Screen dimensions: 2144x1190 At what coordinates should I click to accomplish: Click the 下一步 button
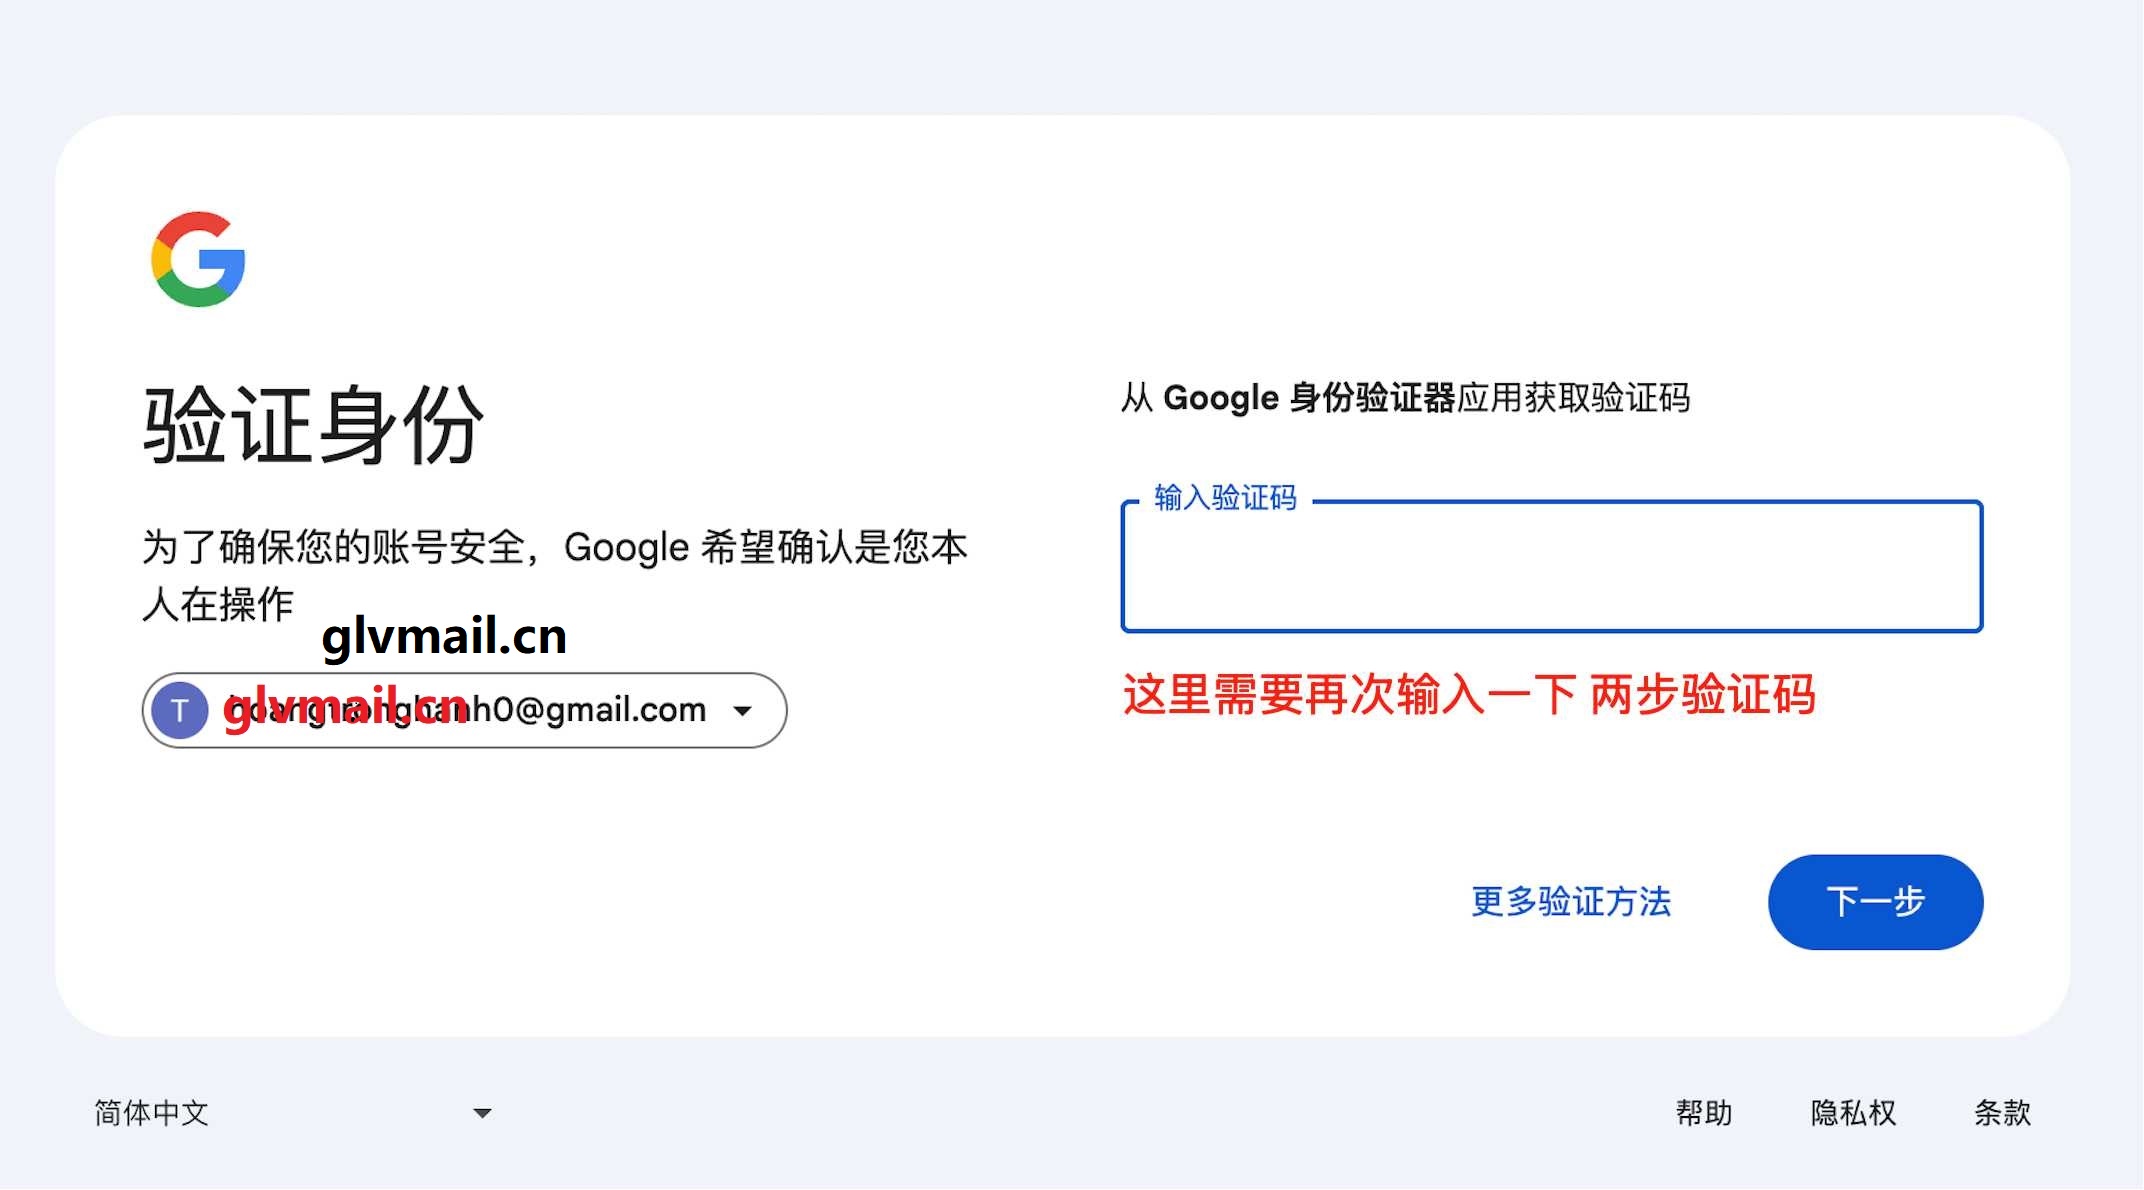pyautogui.click(x=1874, y=902)
